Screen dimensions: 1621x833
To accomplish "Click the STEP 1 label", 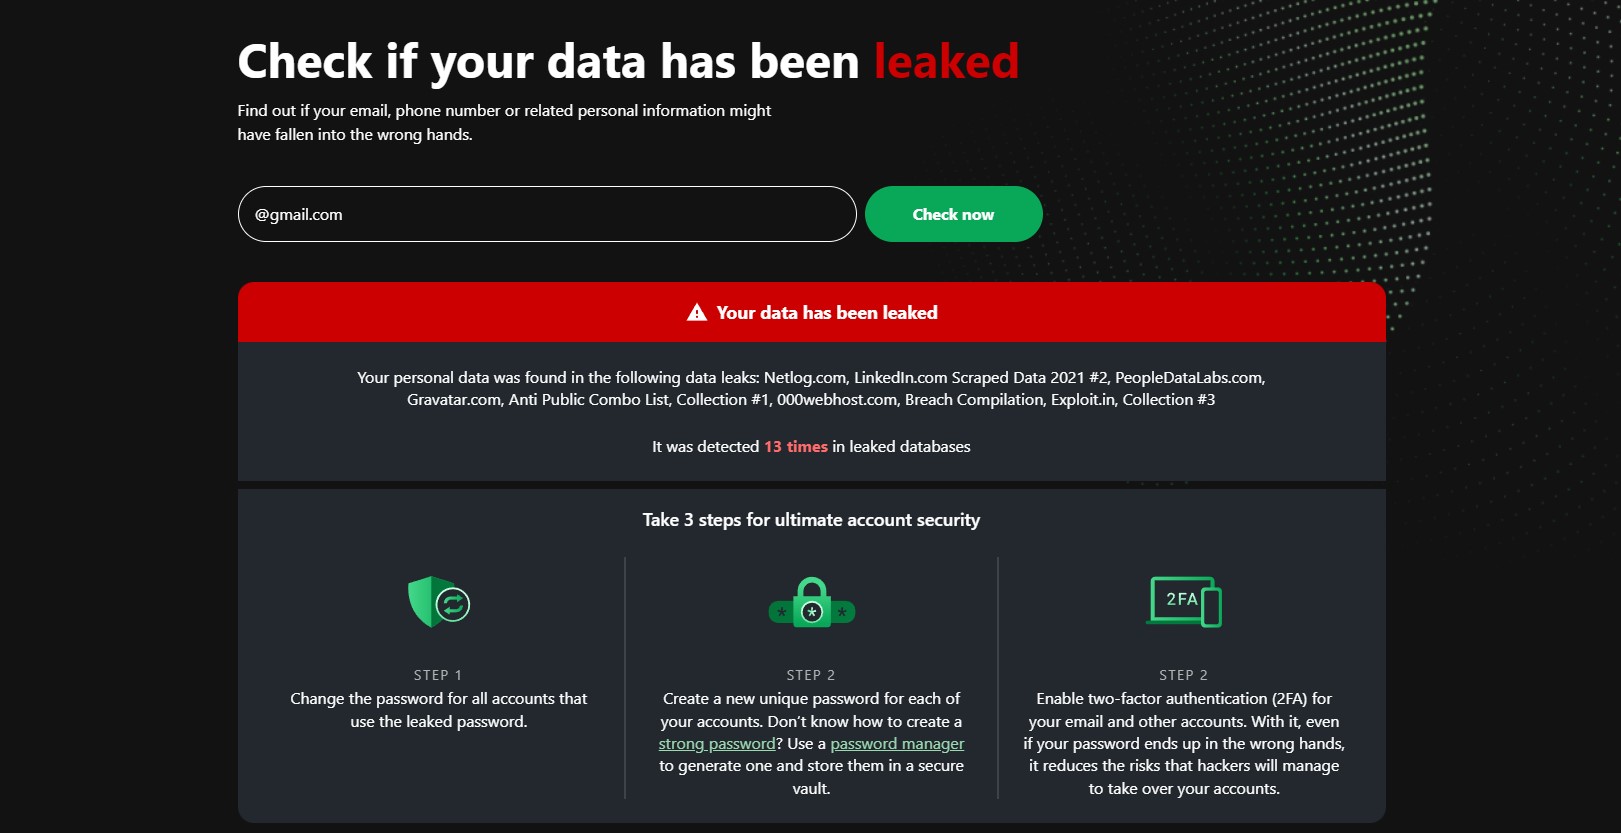I will [438, 675].
